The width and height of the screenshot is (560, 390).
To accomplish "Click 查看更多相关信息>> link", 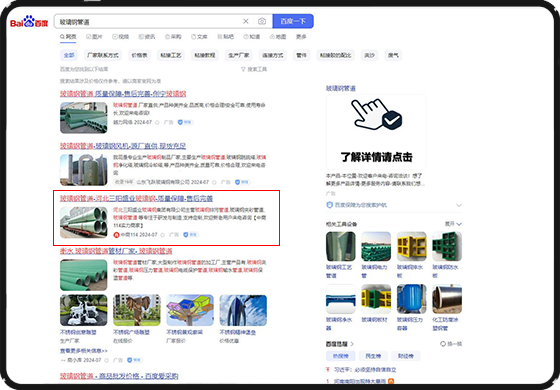I will pyautogui.click(x=84, y=351).
